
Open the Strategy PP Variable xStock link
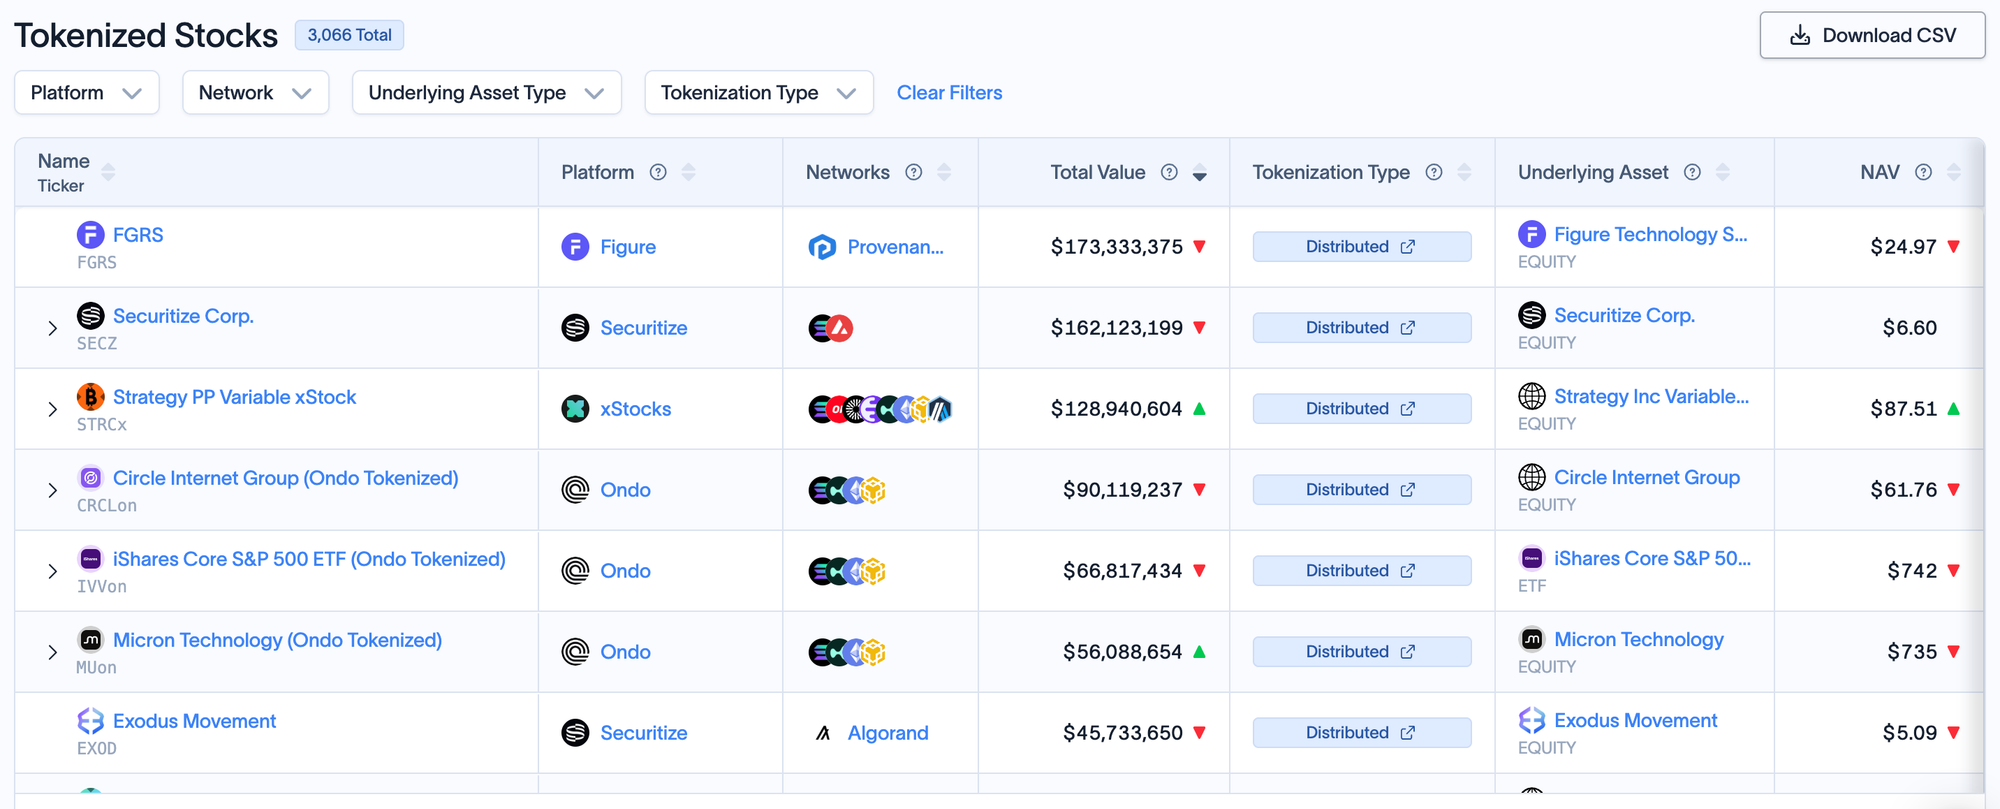click(234, 397)
